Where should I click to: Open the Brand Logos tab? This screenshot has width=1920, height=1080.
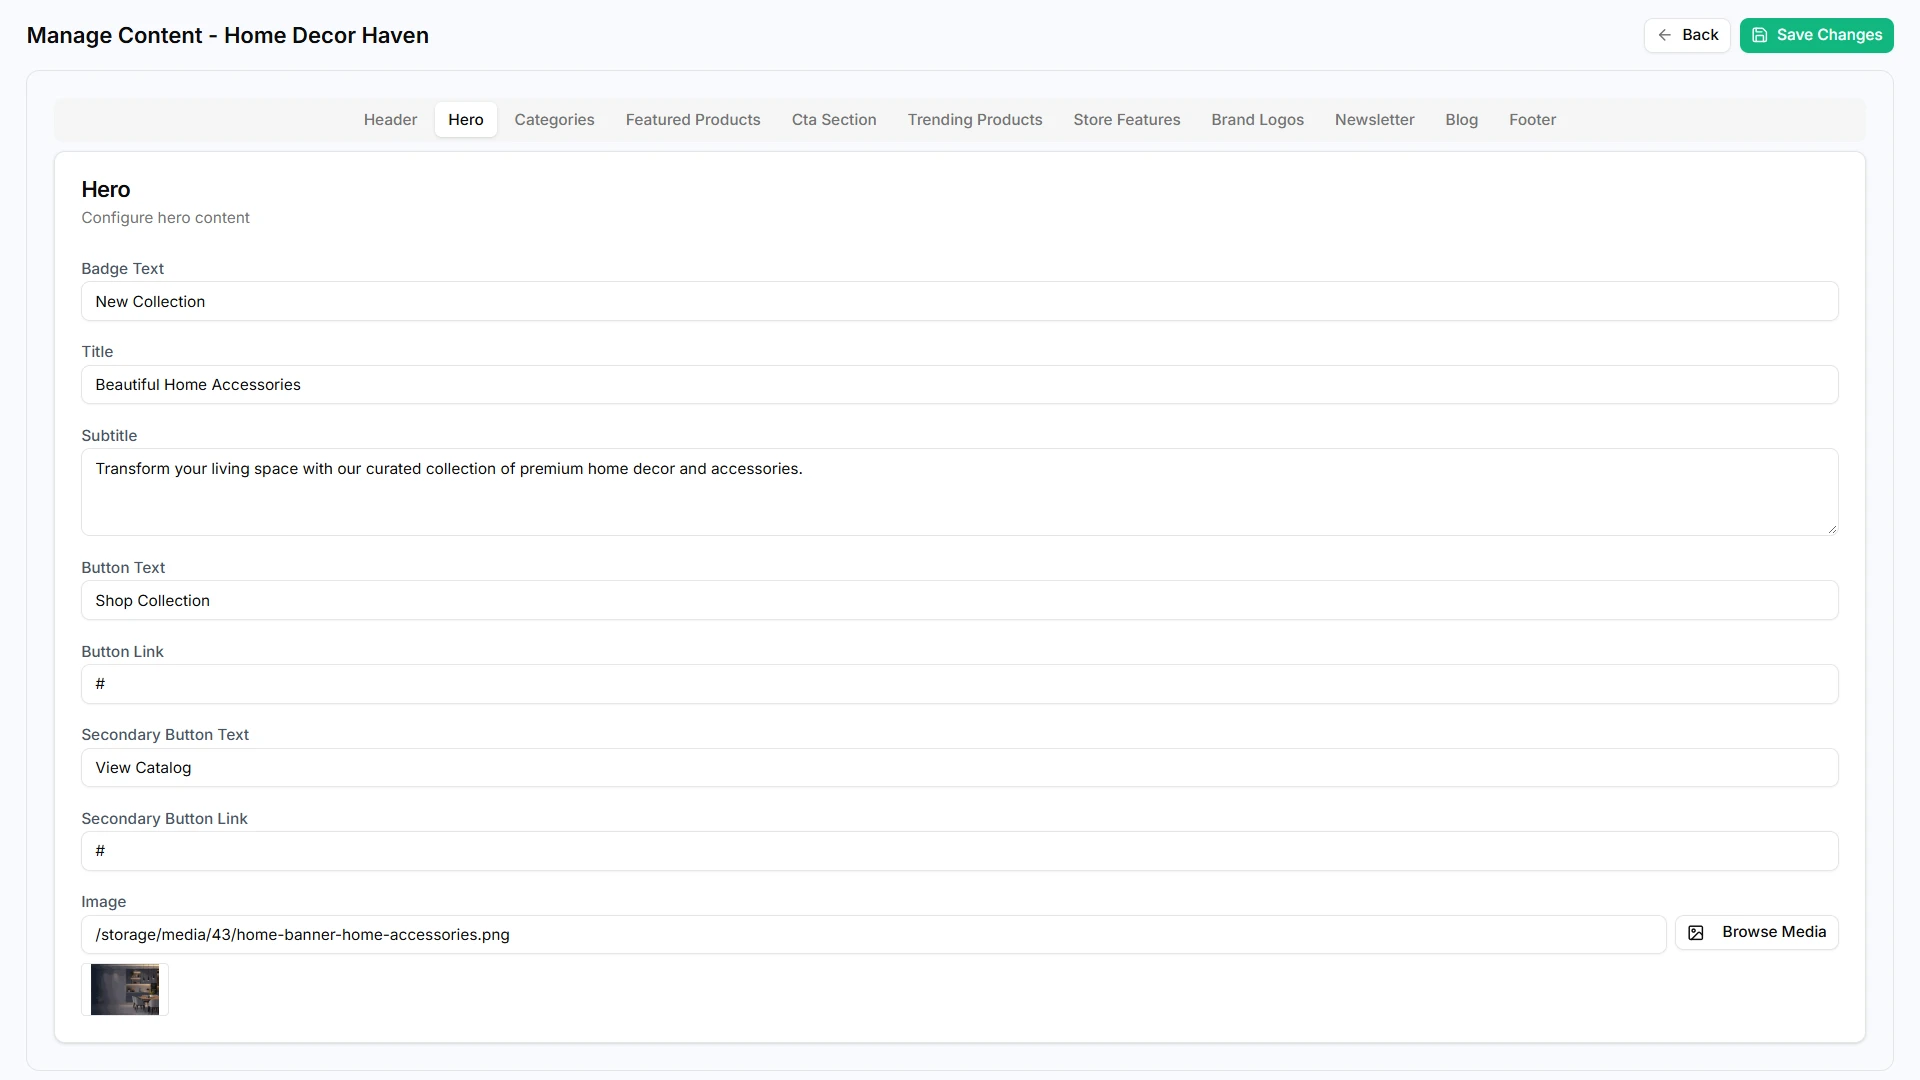tap(1257, 120)
